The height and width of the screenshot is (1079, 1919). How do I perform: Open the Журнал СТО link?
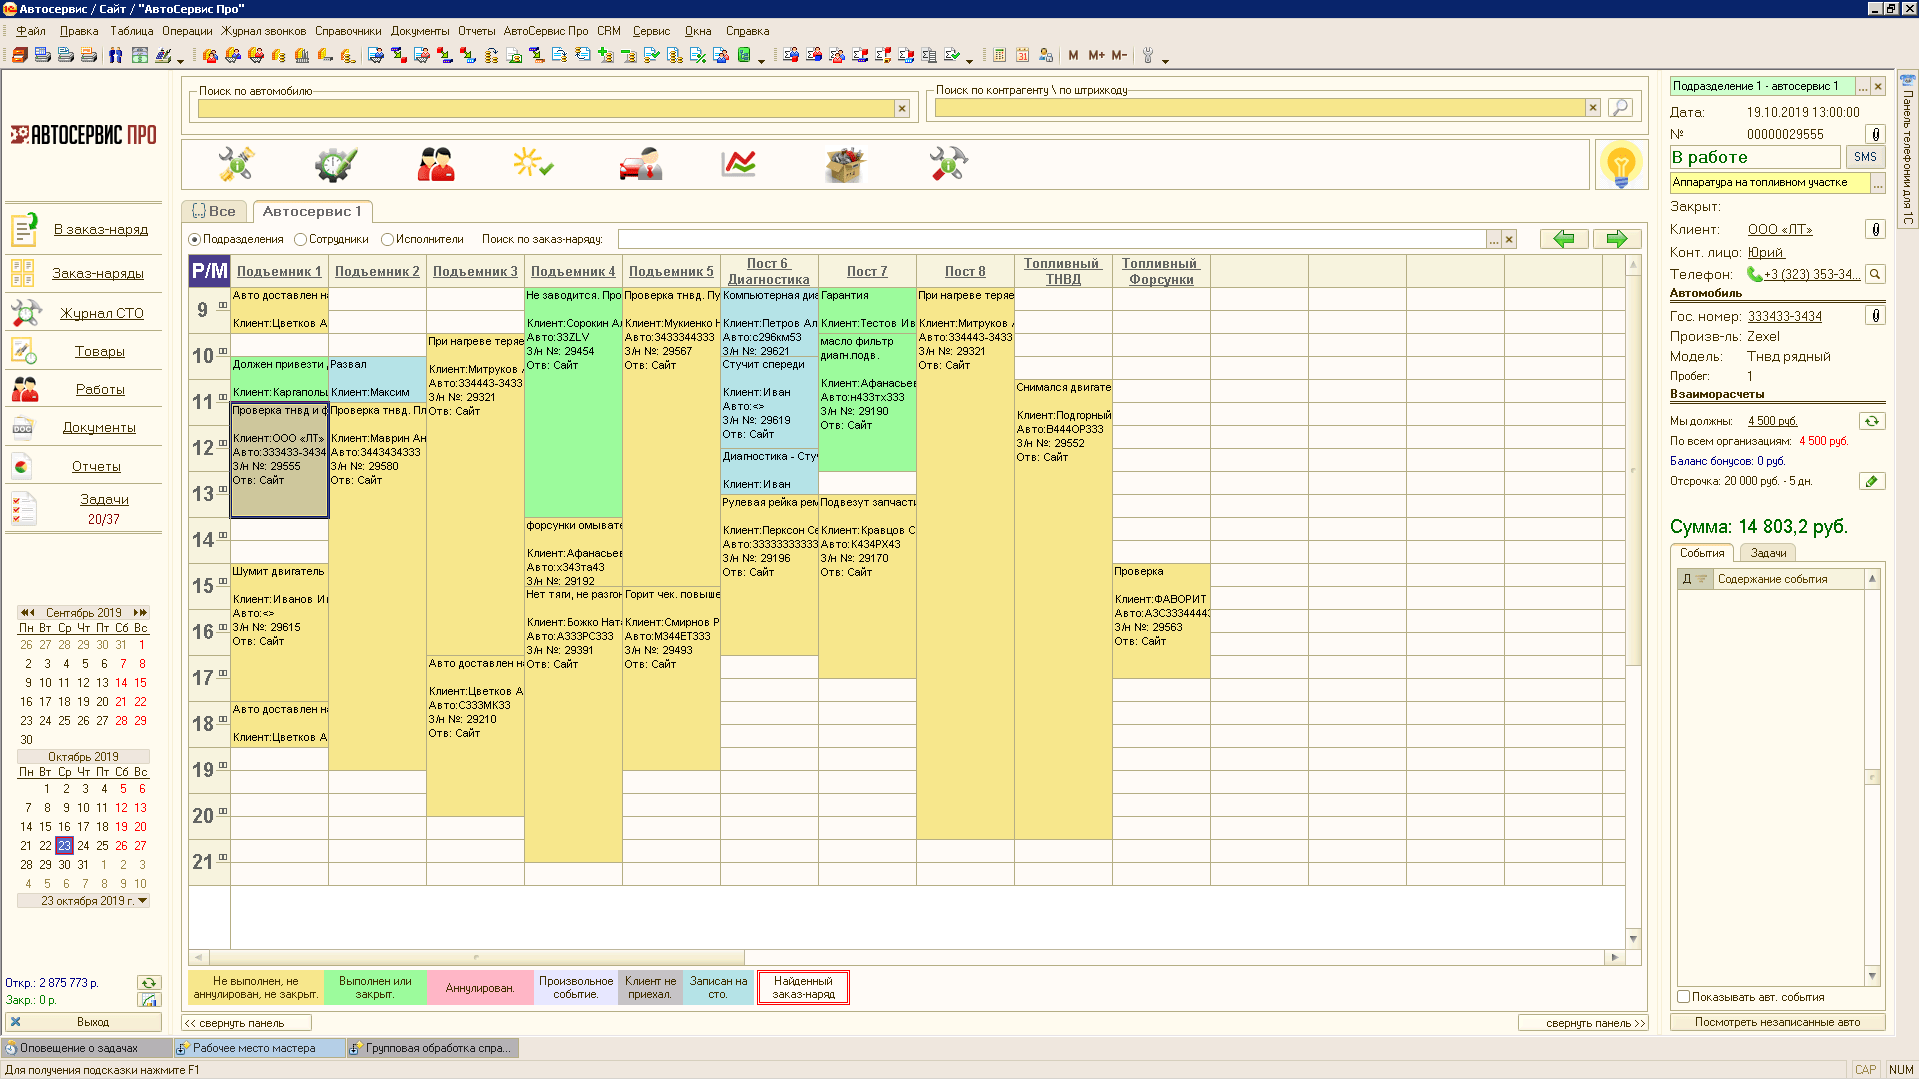pos(102,313)
